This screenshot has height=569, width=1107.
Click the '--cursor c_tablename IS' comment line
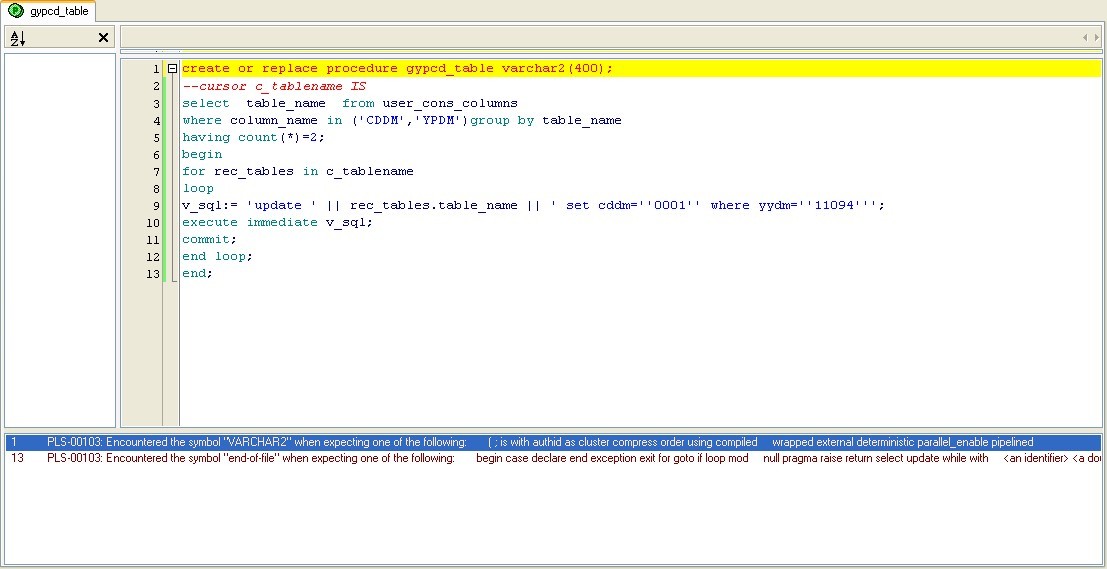coord(274,86)
